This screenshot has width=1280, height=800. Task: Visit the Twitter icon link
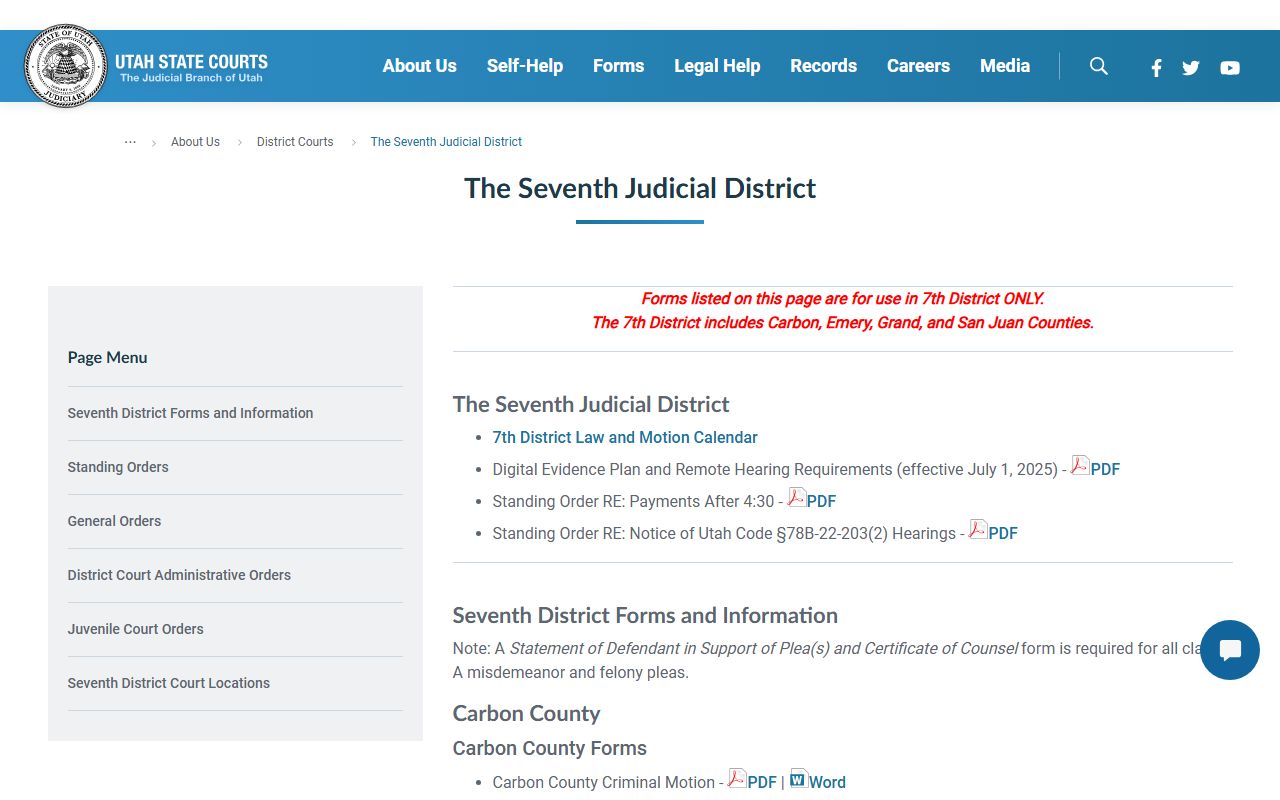click(1191, 68)
